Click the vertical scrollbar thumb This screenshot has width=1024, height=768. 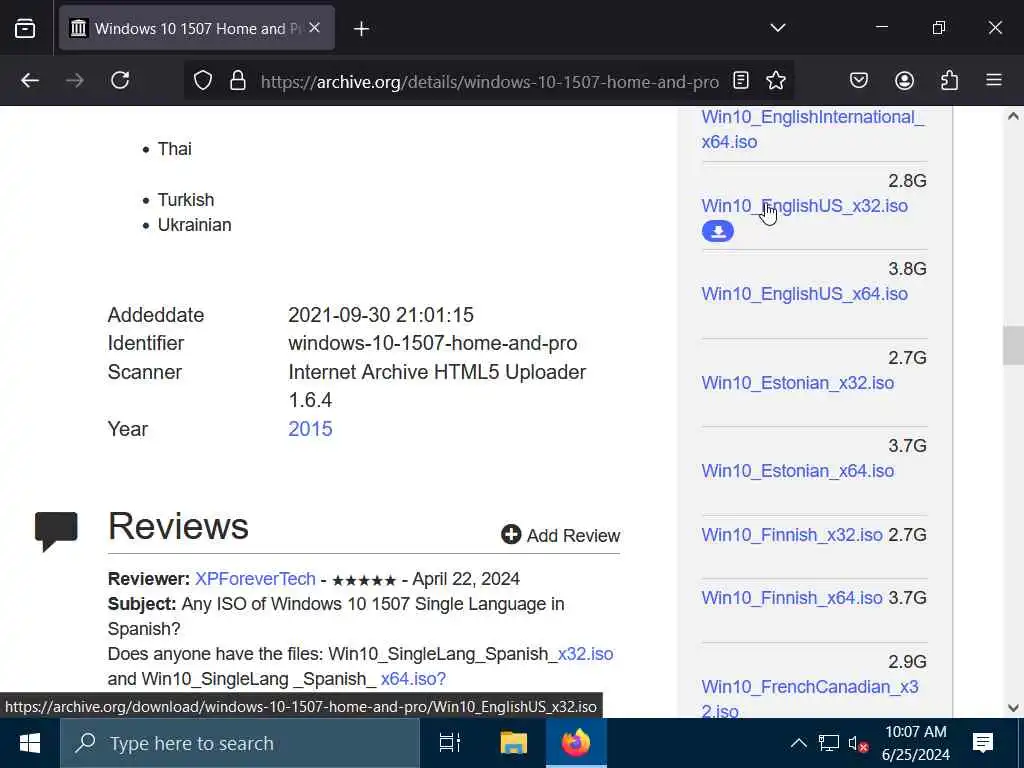click(1013, 345)
